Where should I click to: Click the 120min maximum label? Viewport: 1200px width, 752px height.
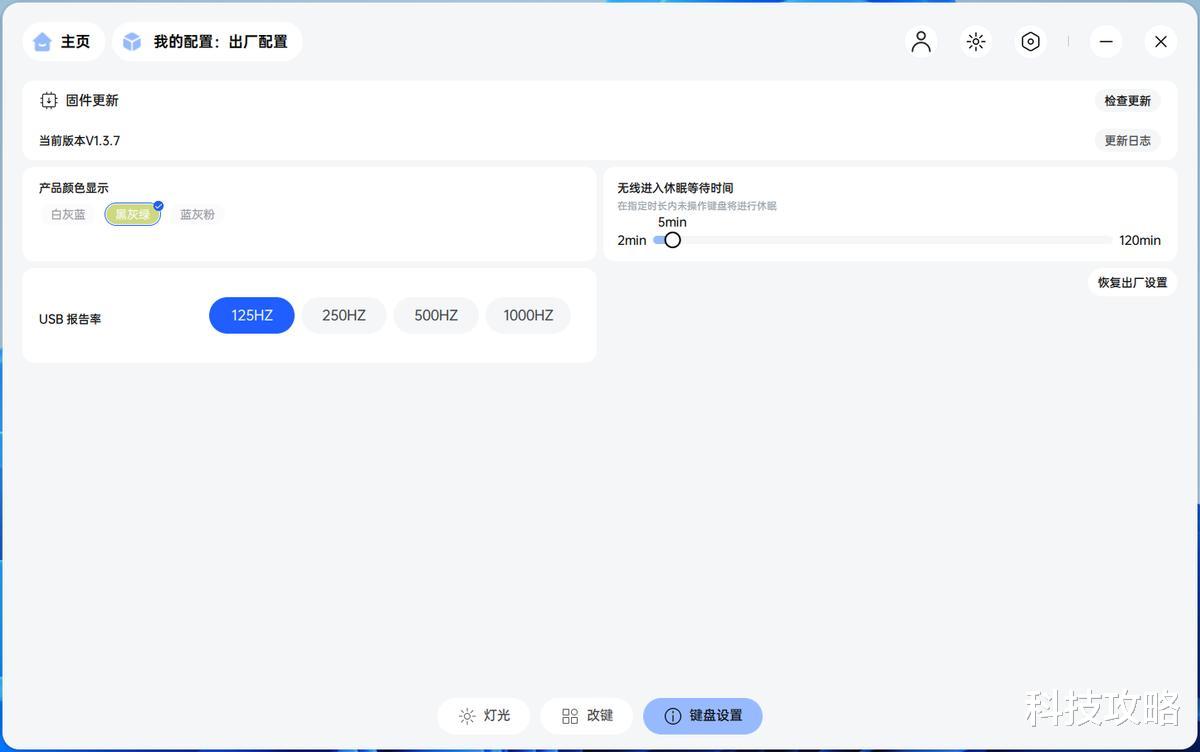click(x=1140, y=240)
